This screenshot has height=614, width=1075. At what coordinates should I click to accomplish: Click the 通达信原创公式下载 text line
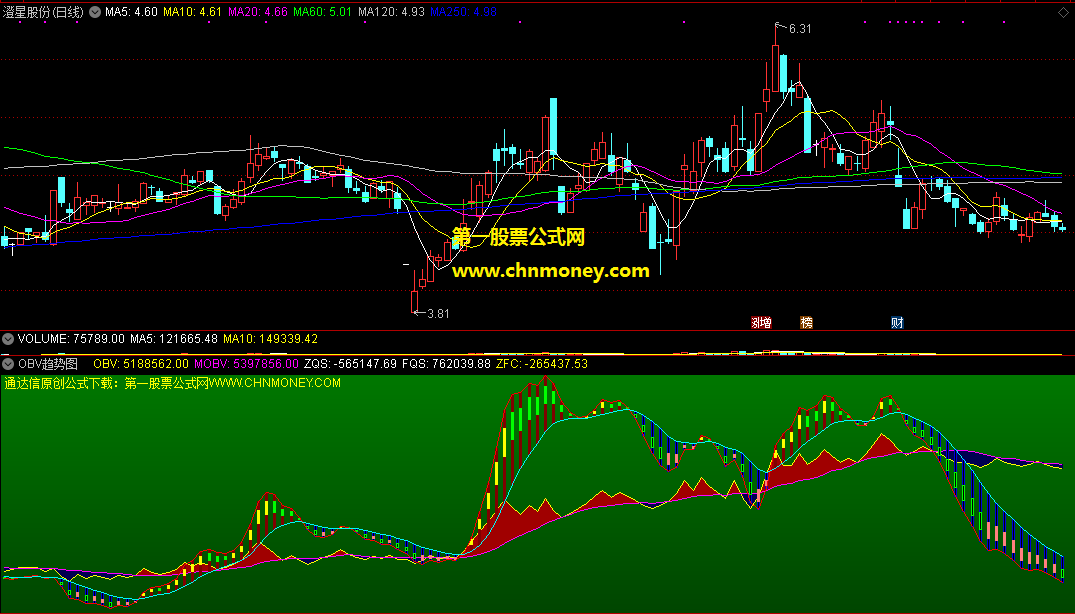pos(172,383)
